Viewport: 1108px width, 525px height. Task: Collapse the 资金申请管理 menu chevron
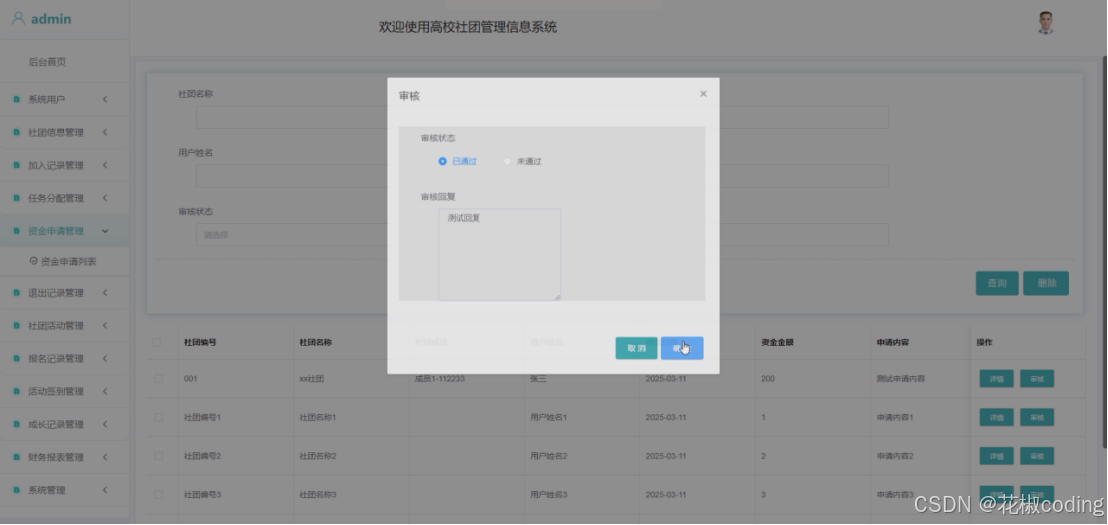[105, 231]
